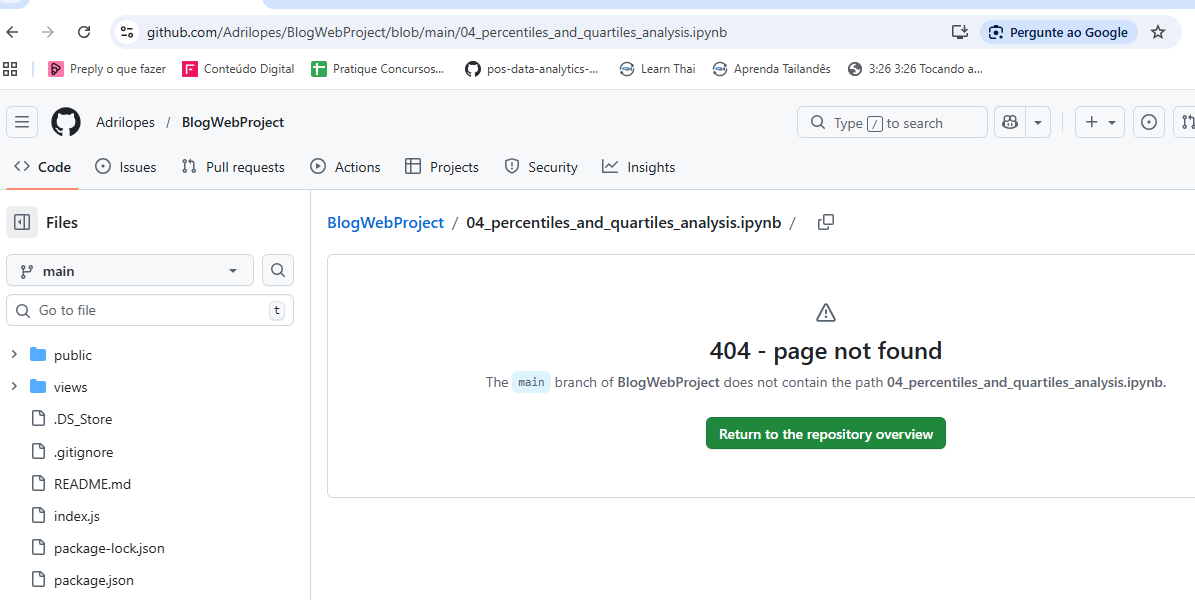Open notifications via the Issues-style circle icon
The width and height of the screenshot is (1195, 600).
[x=1148, y=122]
